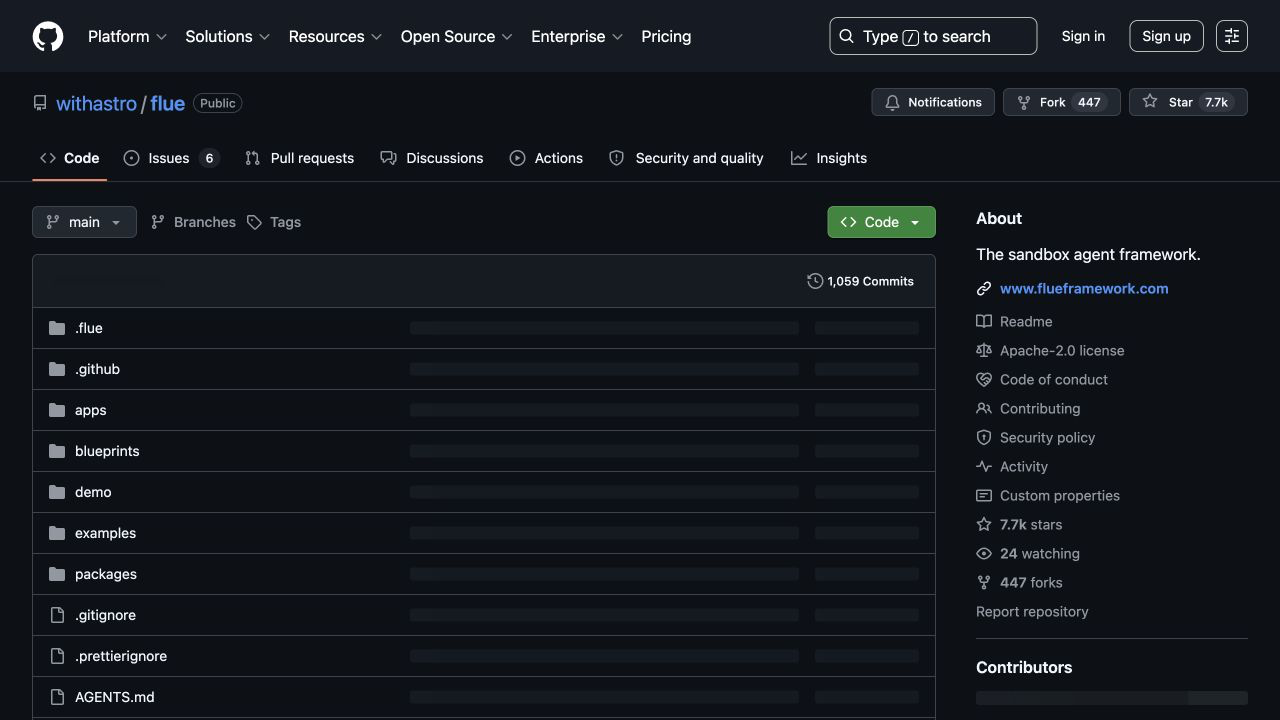This screenshot has height=720, width=1280.
Task: Click folder icon next to demo
Action: click(57, 492)
